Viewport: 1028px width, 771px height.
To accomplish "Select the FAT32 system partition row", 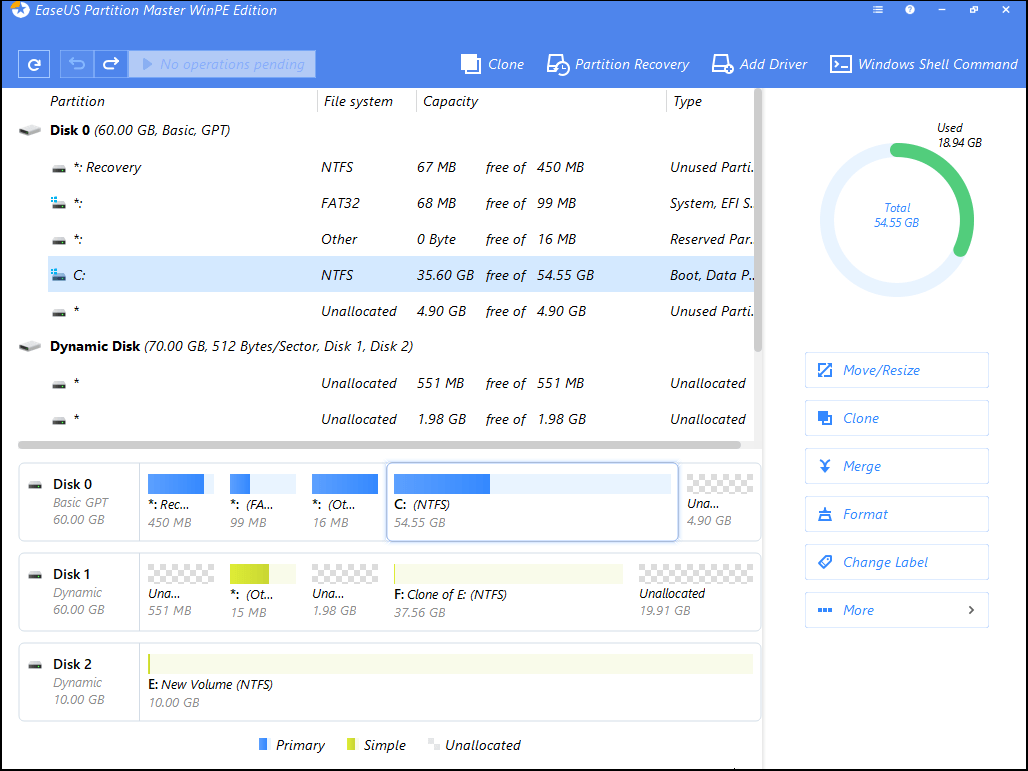I will click(x=401, y=203).
